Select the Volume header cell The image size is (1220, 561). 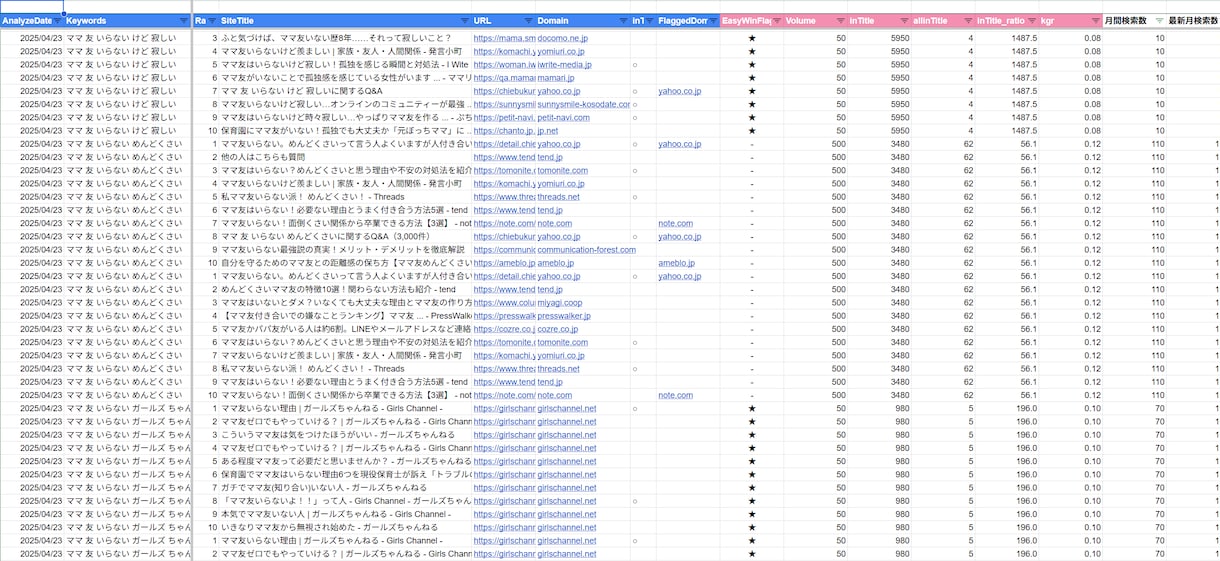(814, 21)
